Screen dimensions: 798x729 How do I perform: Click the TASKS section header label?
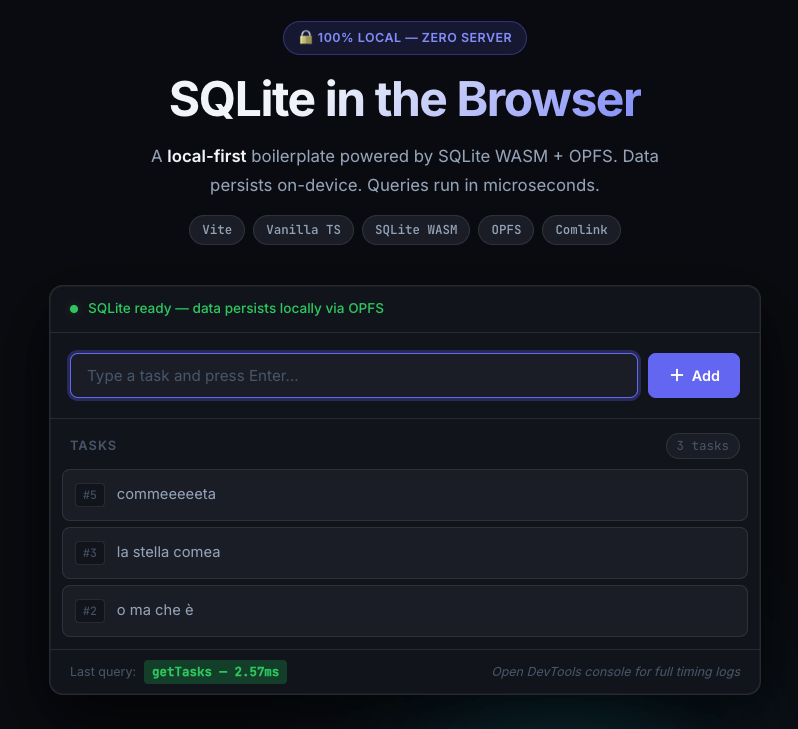click(93, 446)
